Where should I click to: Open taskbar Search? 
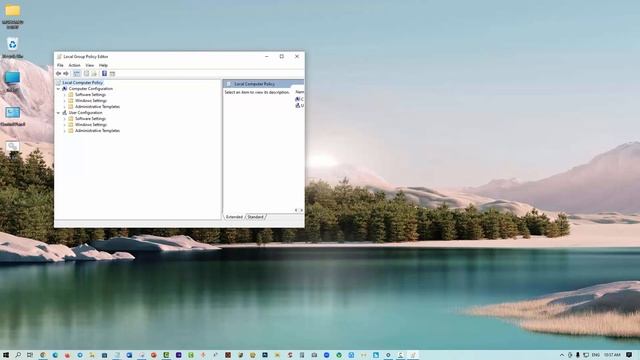18,355
